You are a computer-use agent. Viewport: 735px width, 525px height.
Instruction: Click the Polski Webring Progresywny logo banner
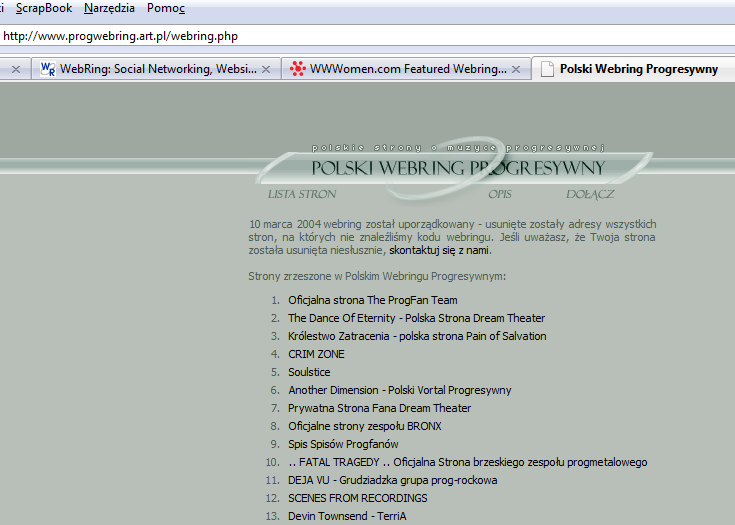tap(455, 167)
